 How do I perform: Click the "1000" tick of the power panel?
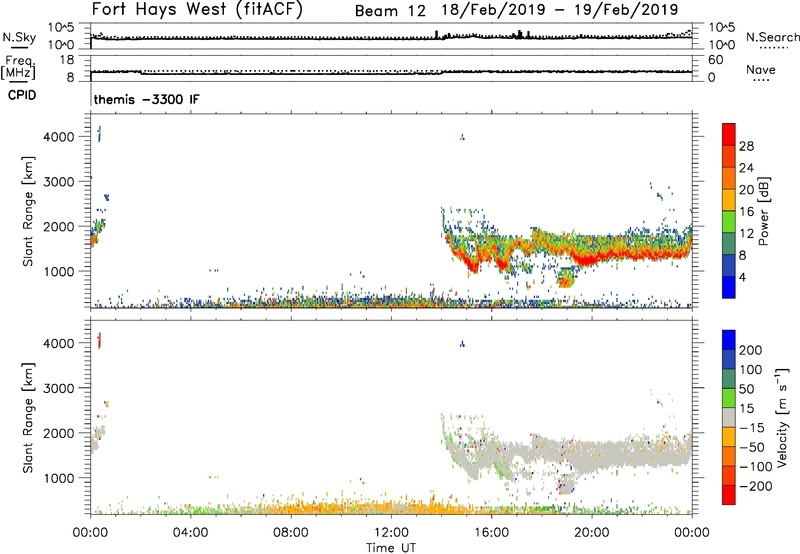(59, 271)
